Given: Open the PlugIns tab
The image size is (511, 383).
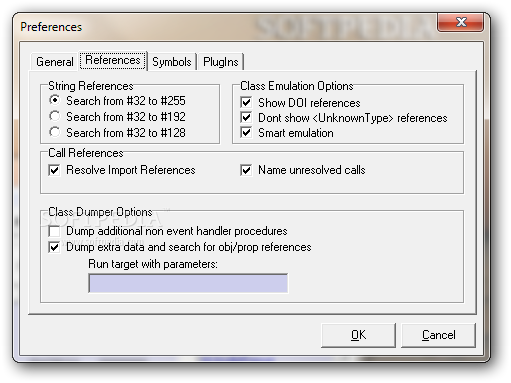Looking at the screenshot, I should pos(220,62).
